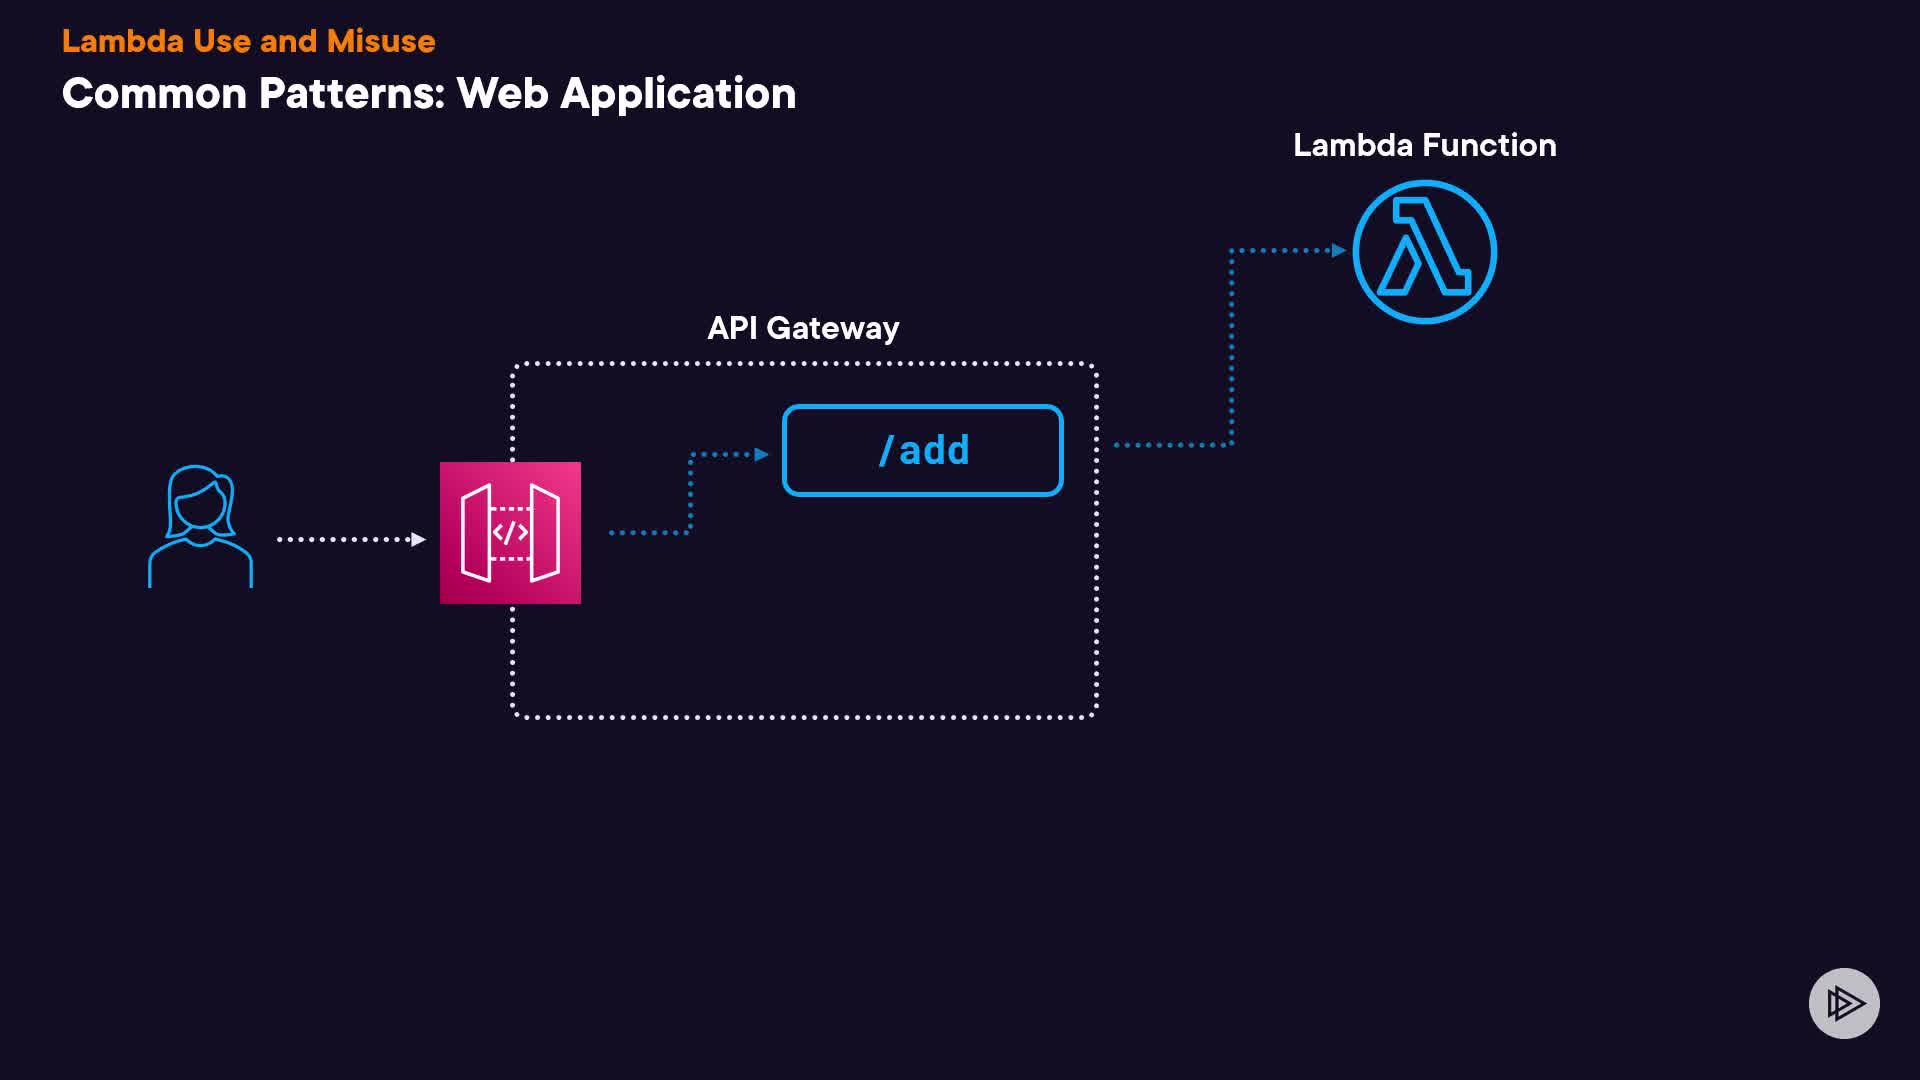Click the Pluralsight play logo
1920x1080 pixels.
1844,1003
